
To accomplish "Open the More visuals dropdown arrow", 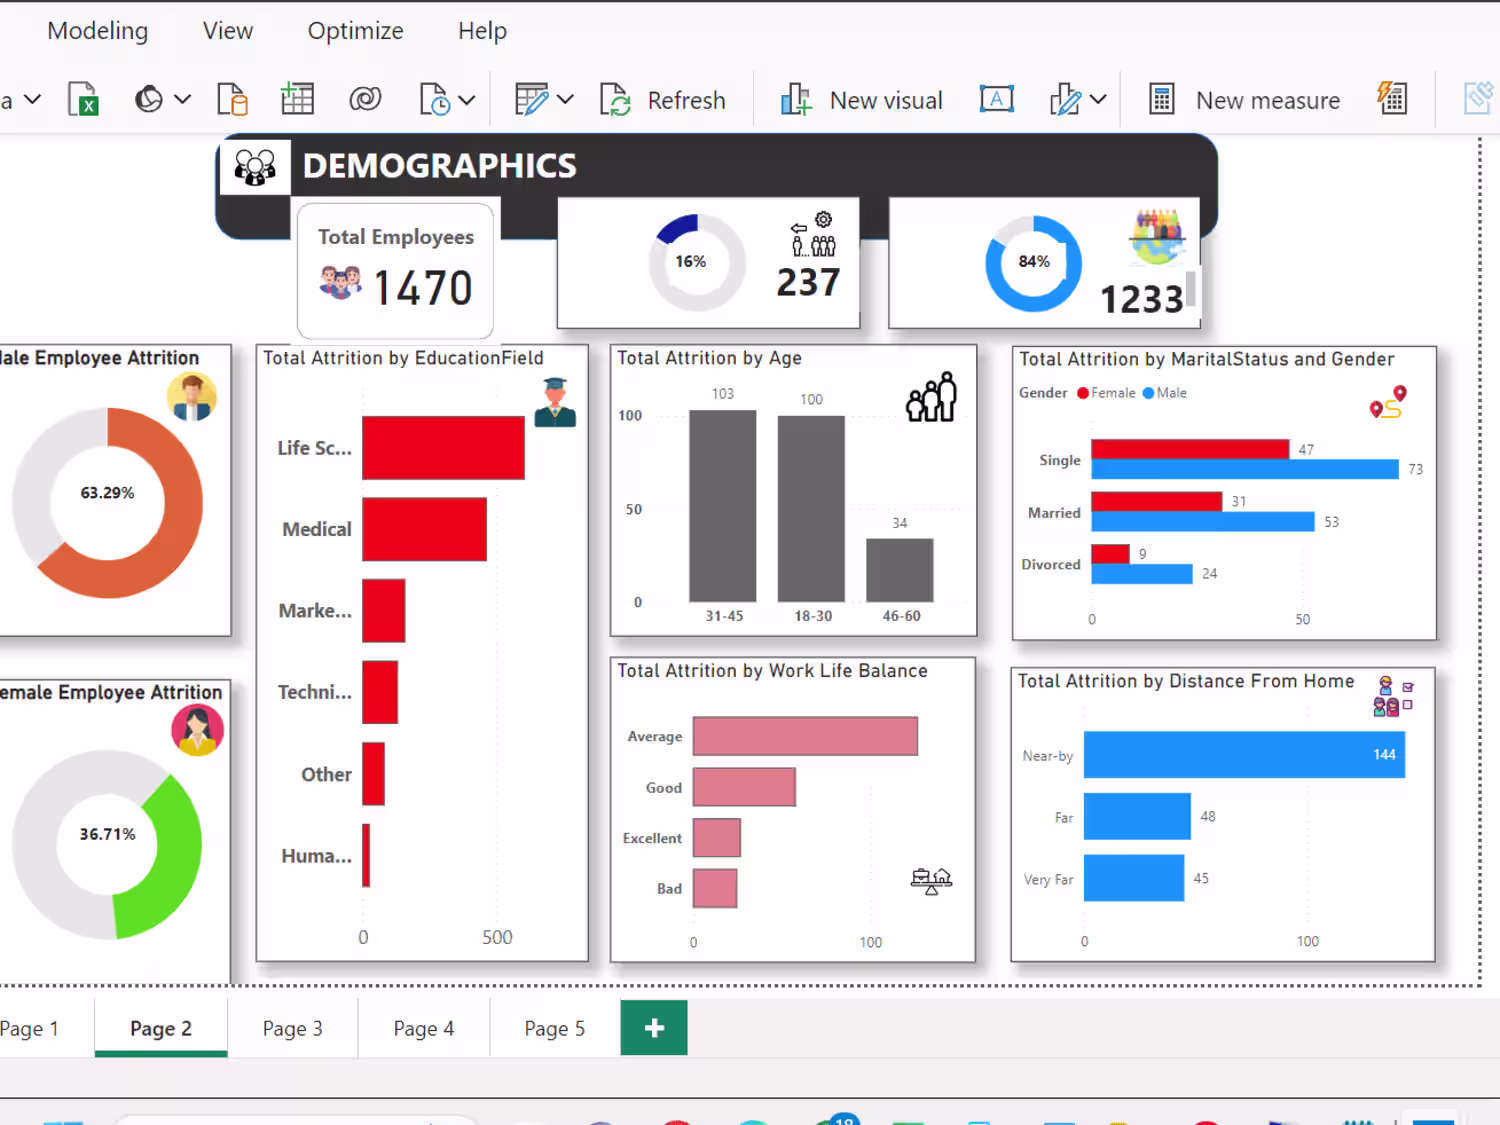I will 1098,100.
